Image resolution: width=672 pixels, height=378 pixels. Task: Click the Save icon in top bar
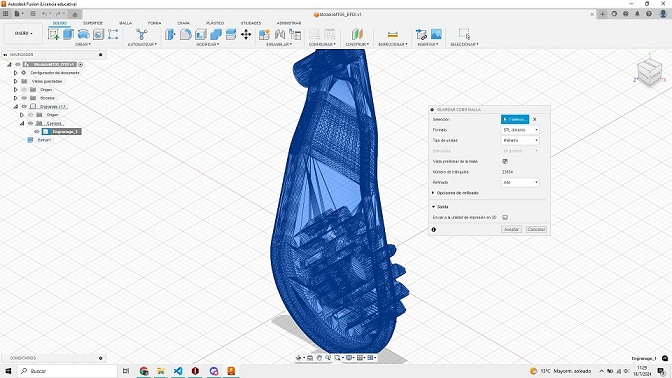click(33, 14)
